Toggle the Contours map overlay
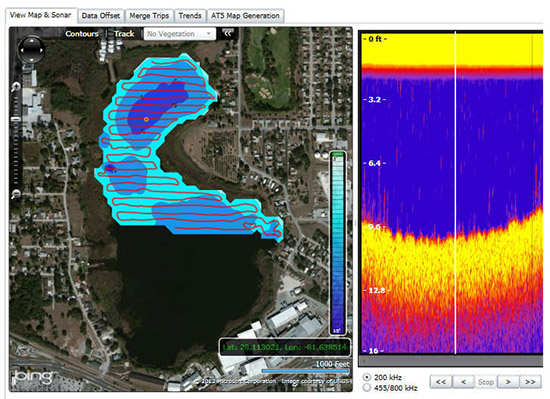 (82, 34)
